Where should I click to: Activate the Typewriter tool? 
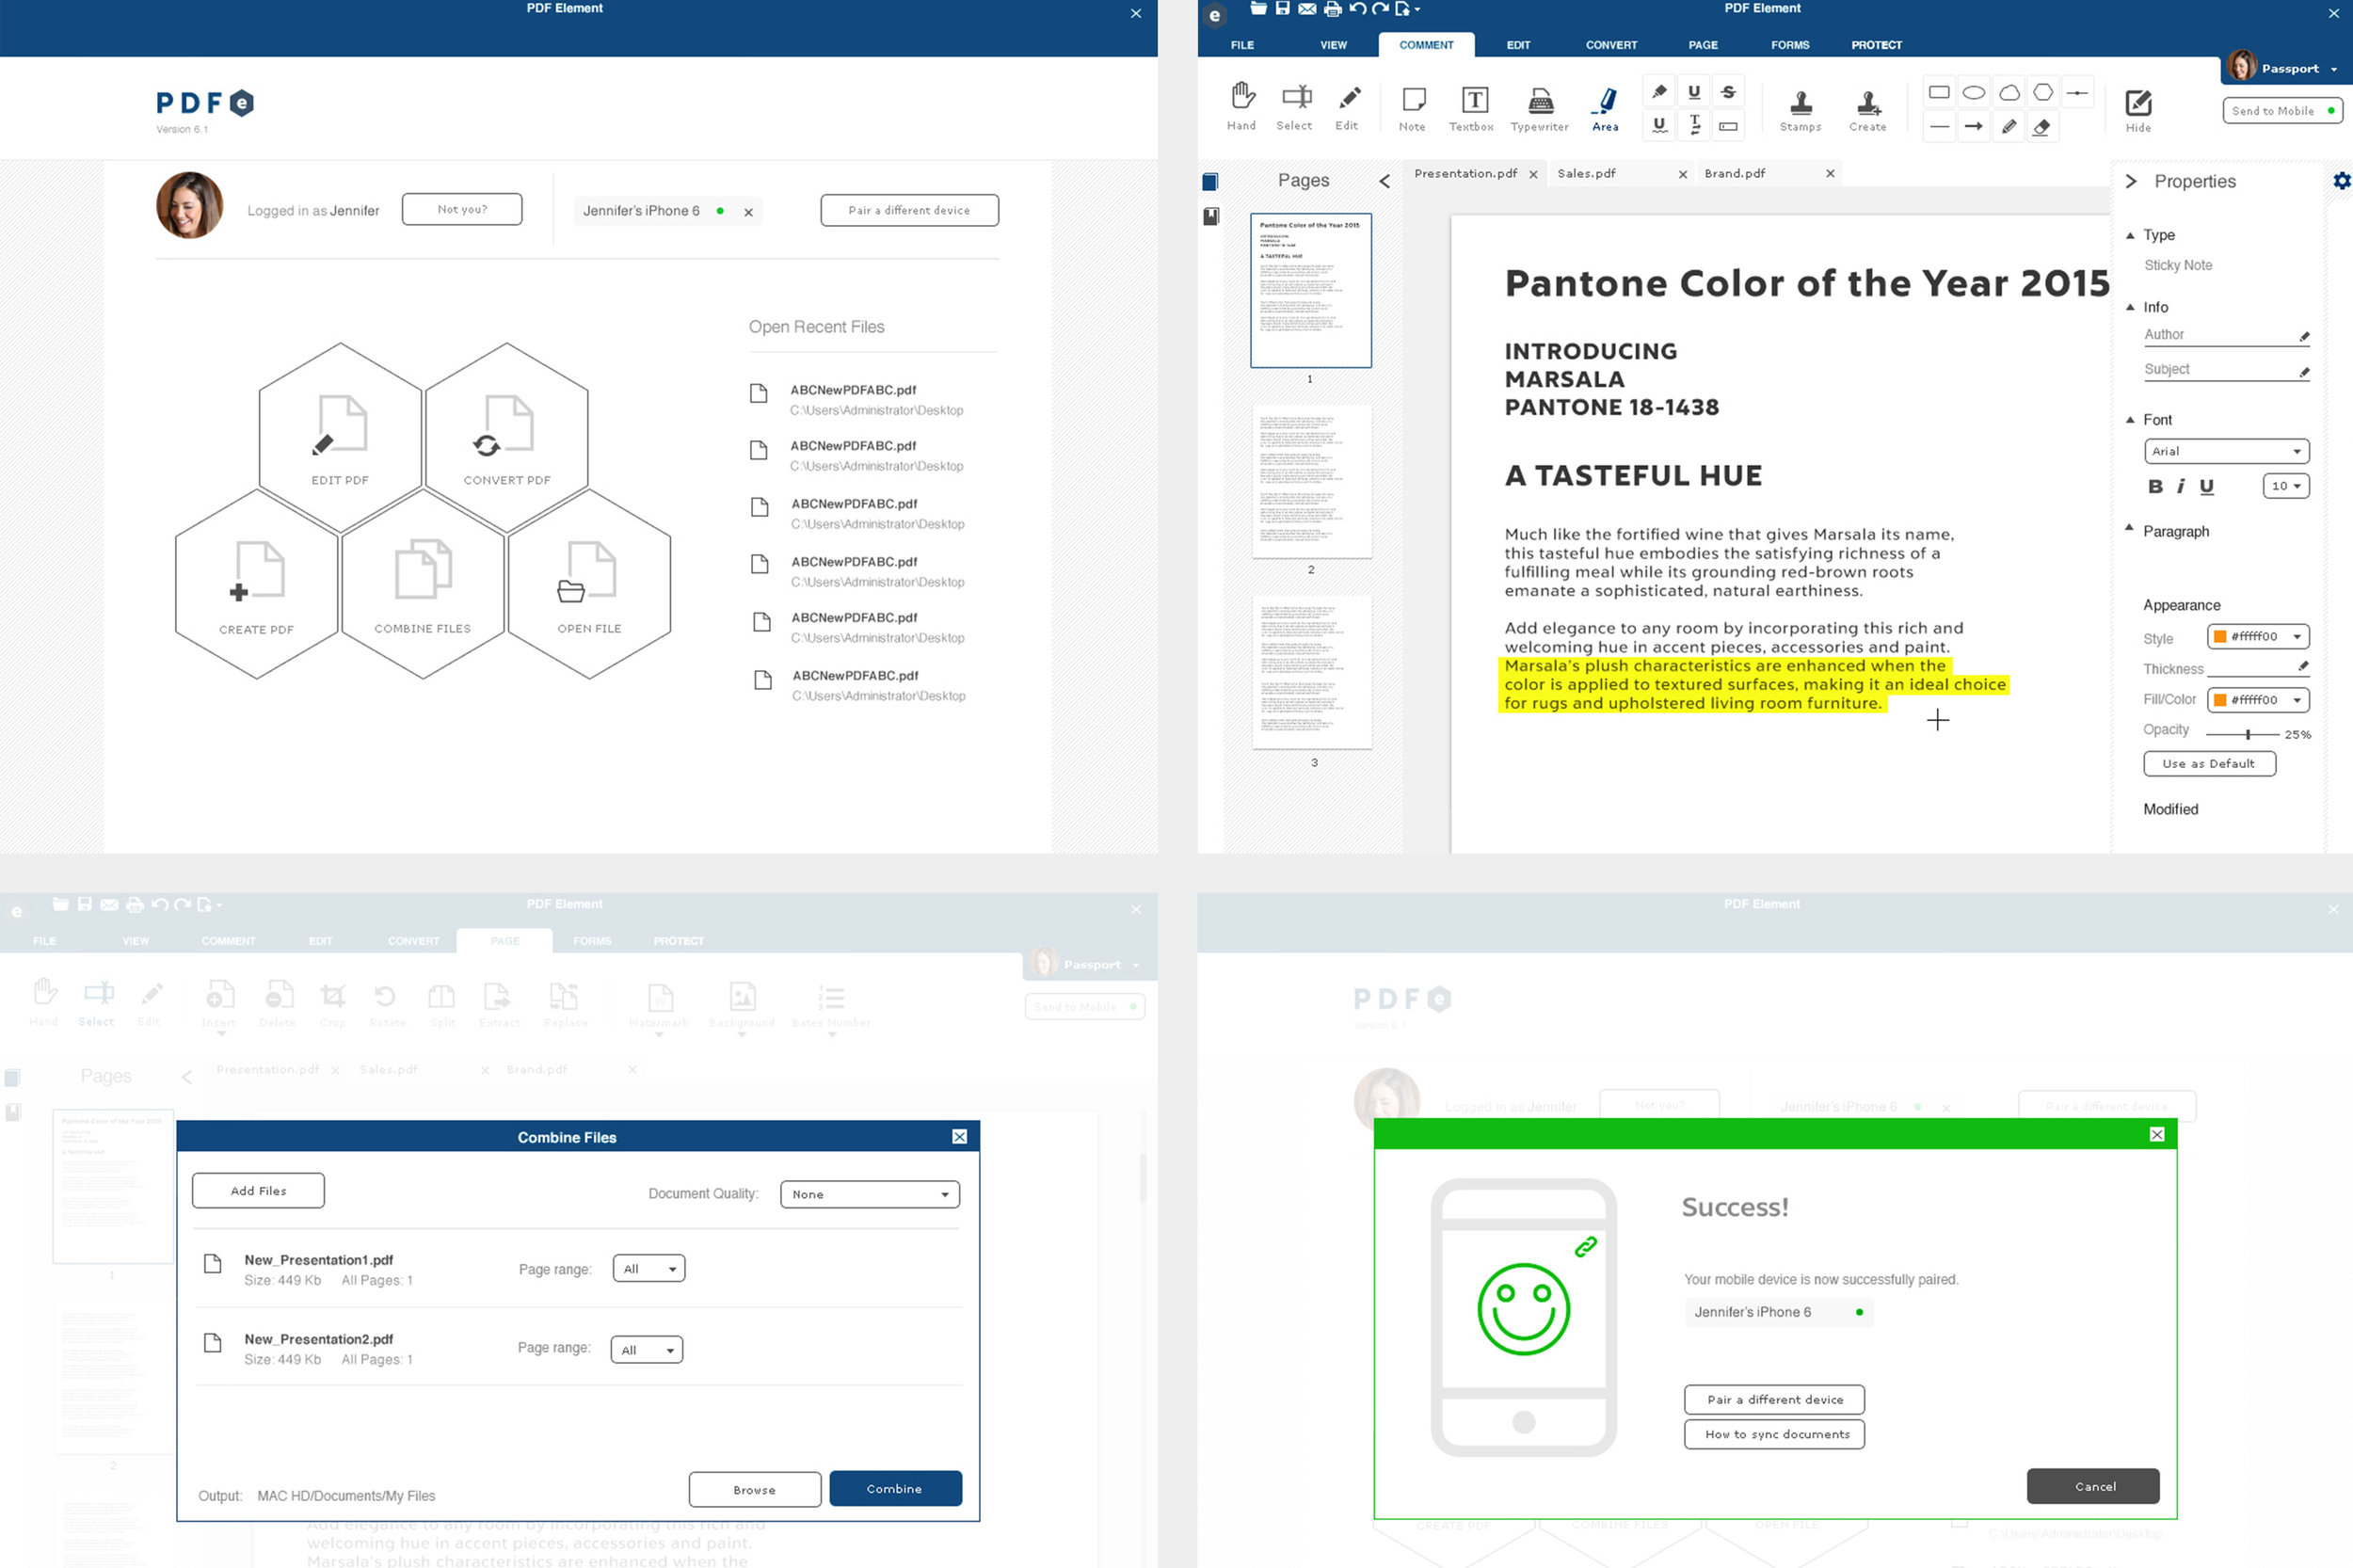(x=1540, y=109)
